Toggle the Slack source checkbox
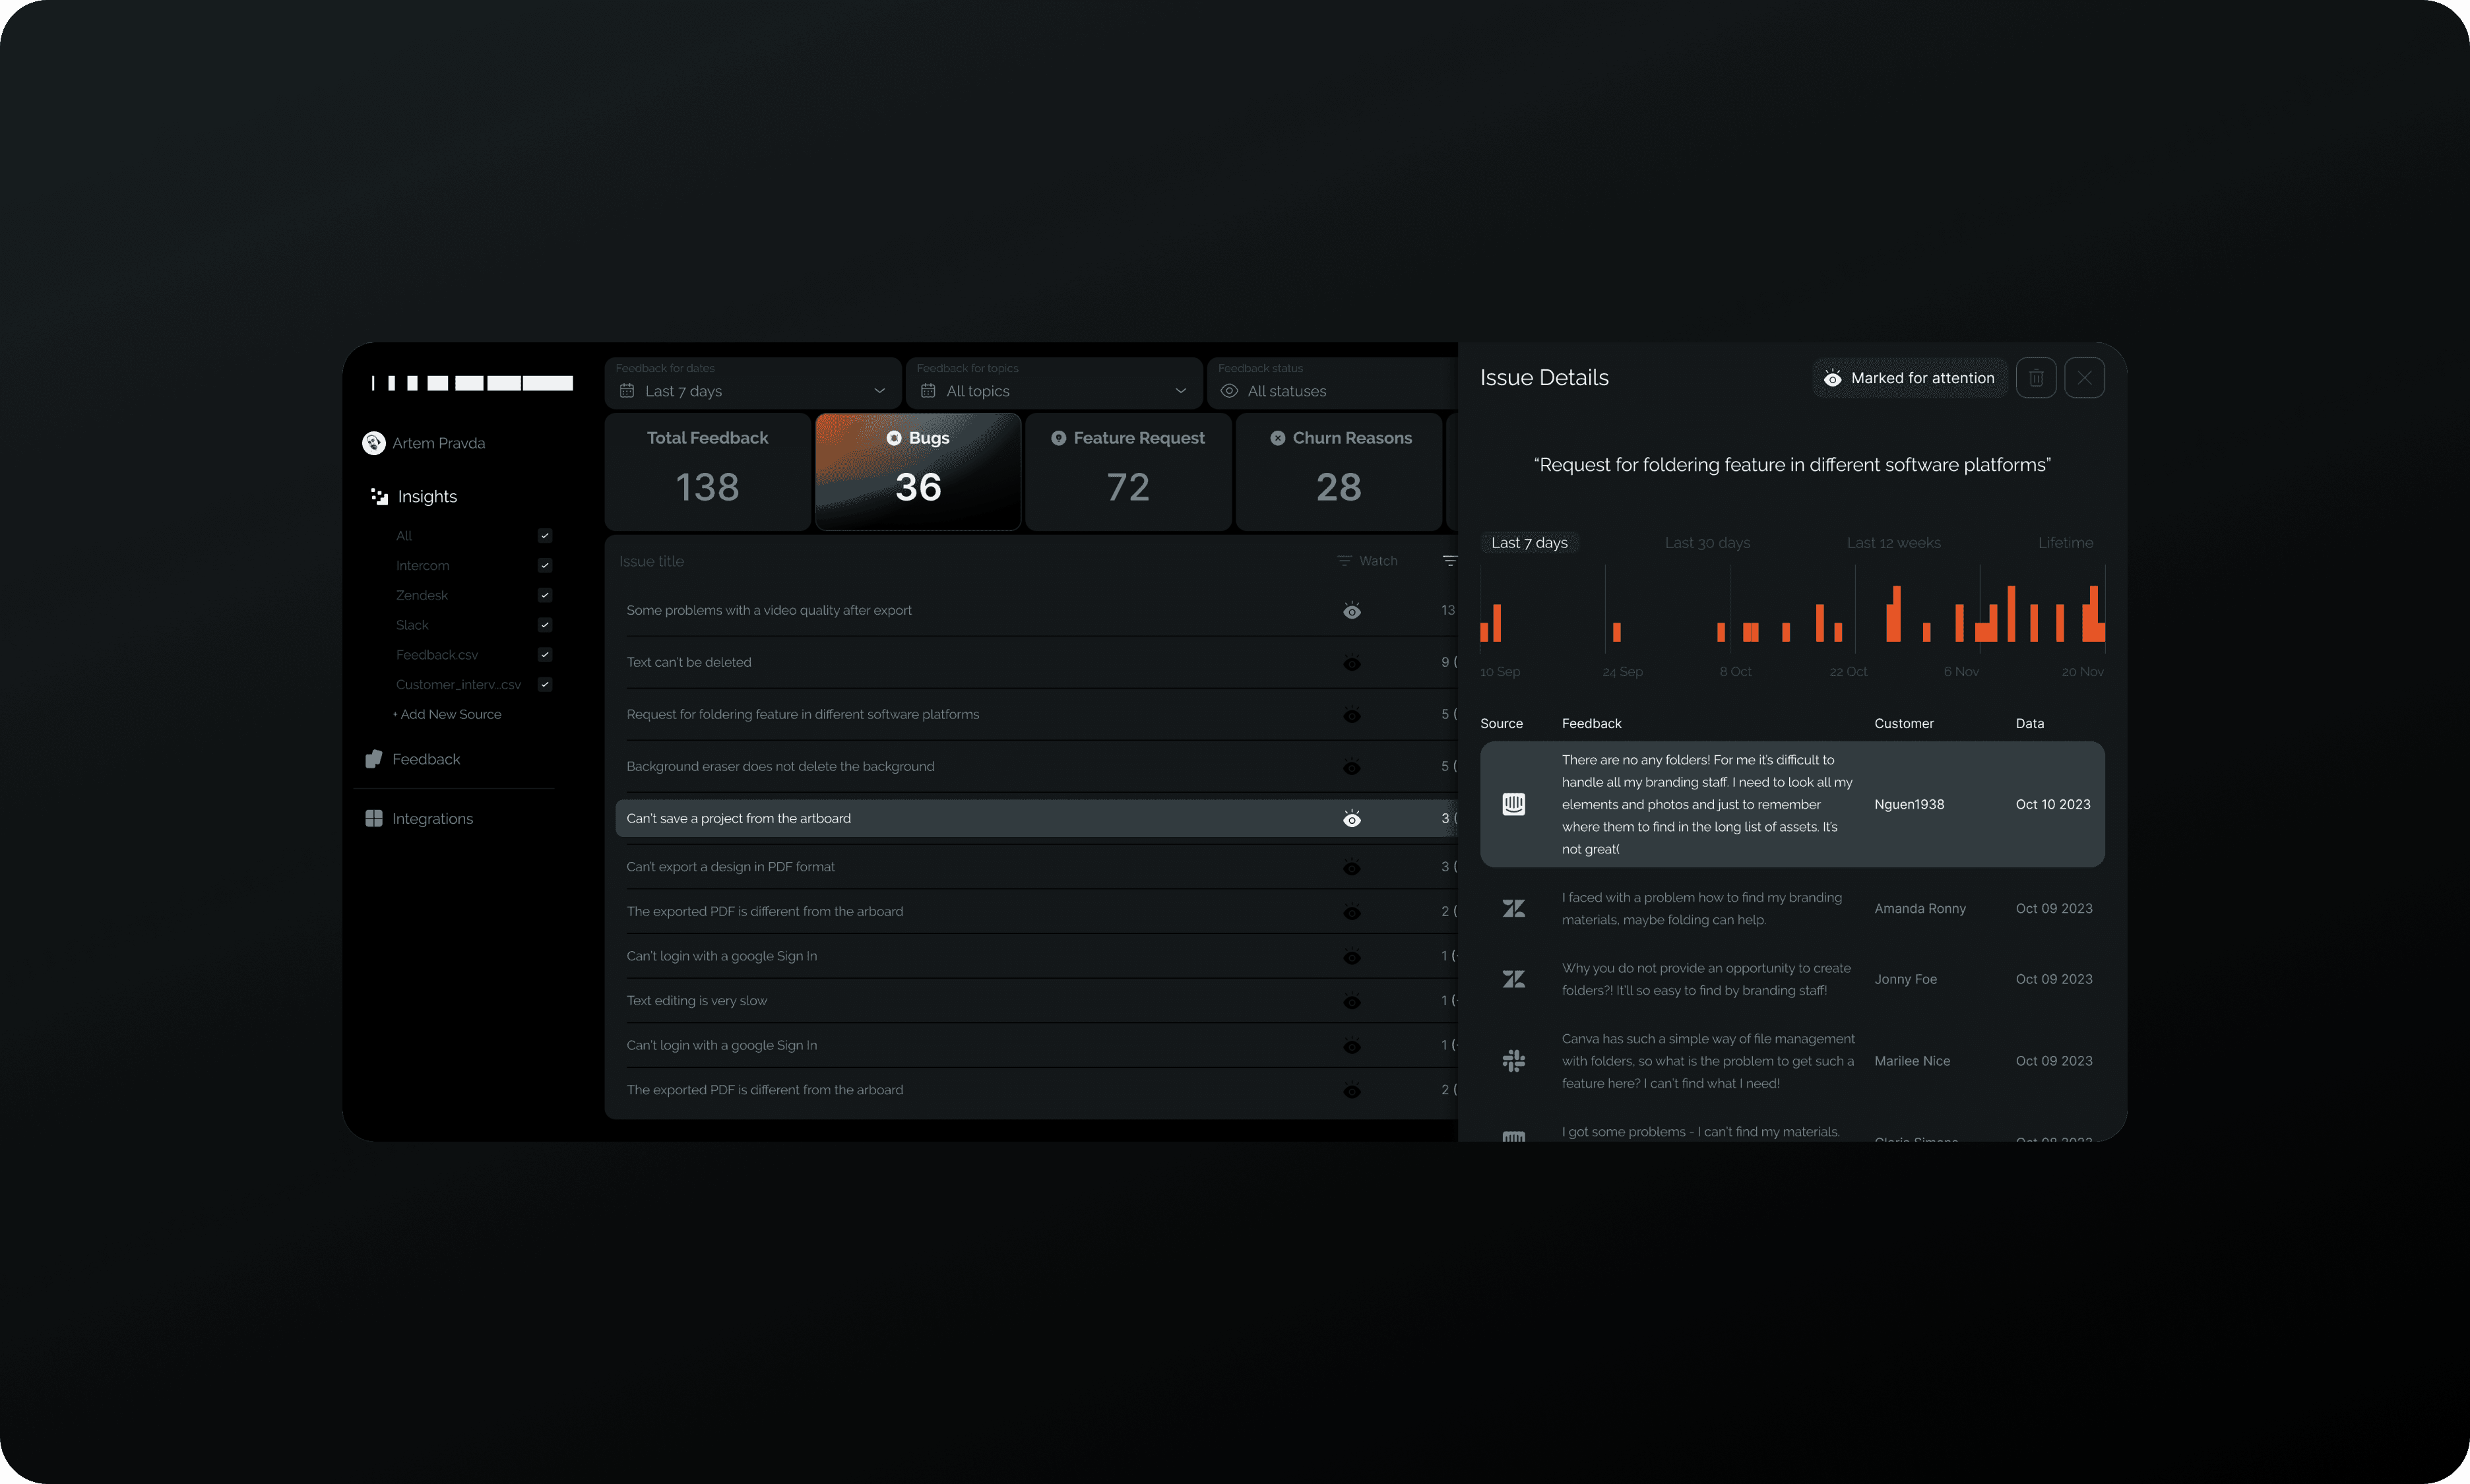The width and height of the screenshot is (2470, 1484). 545,625
